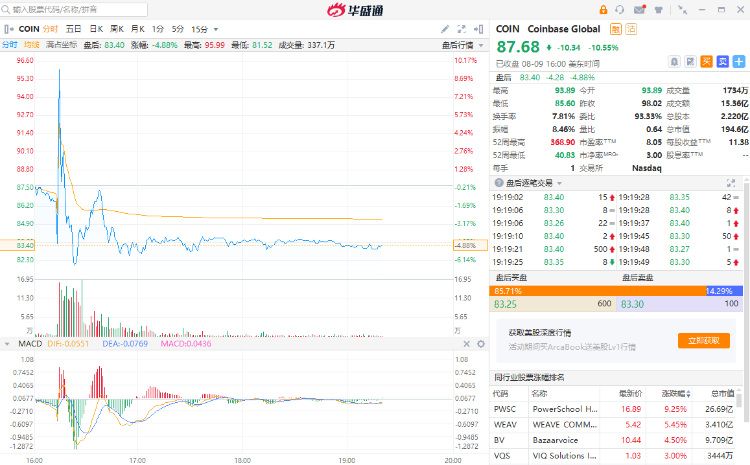Click the 总市值 column header
Screen dimensions: 750x465
tap(722, 394)
